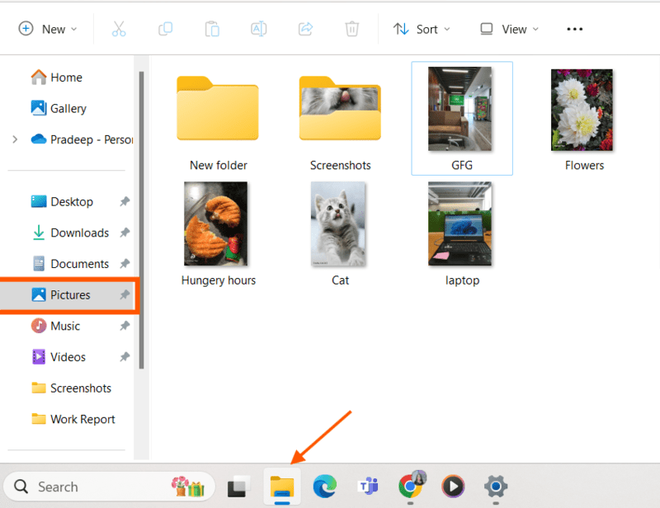660x508 pixels.
Task: Click the Paste clipboard icon
Action: click(212, 29)
